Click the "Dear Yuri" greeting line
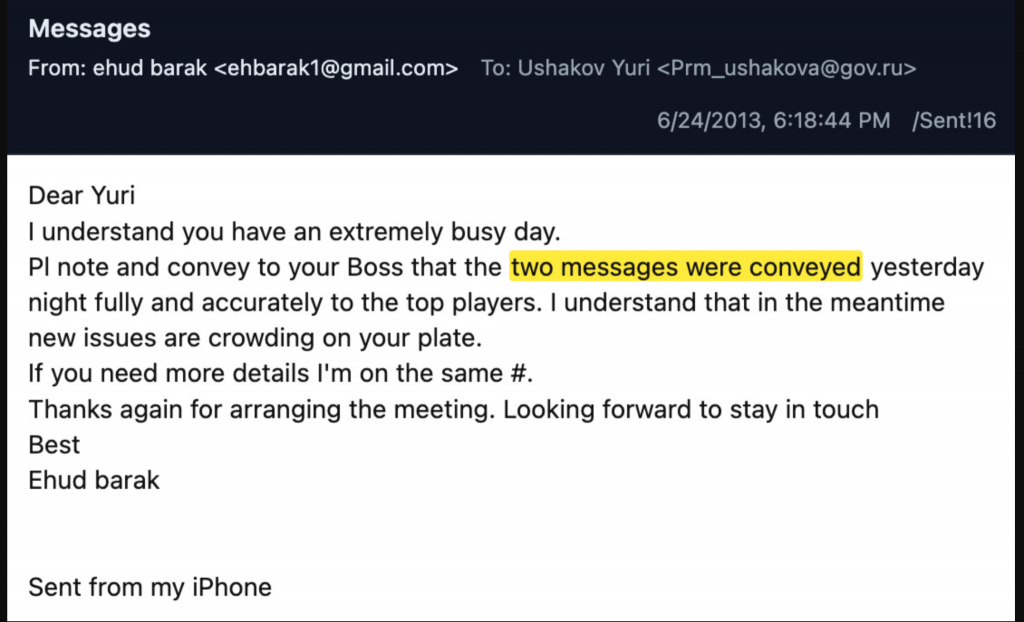 click(82, 196)
